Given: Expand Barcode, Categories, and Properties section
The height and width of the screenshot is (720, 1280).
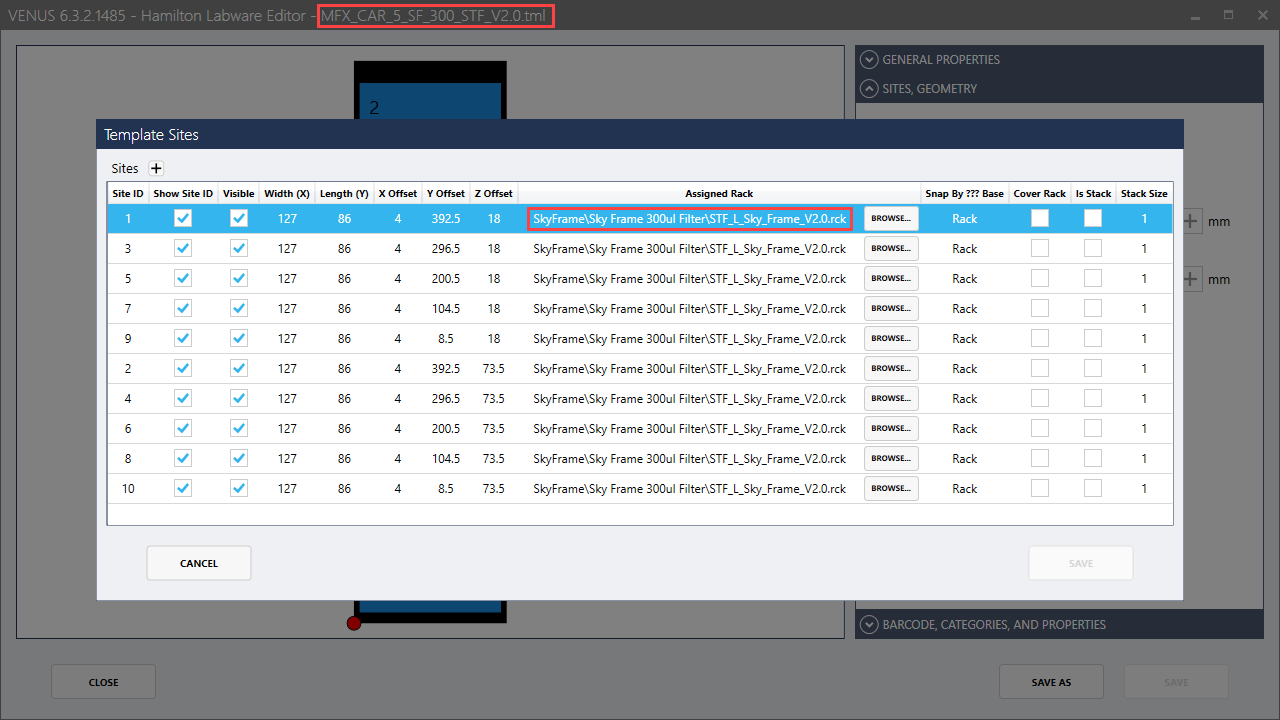Looking at the screenshot, I should [x=869, y=624].
